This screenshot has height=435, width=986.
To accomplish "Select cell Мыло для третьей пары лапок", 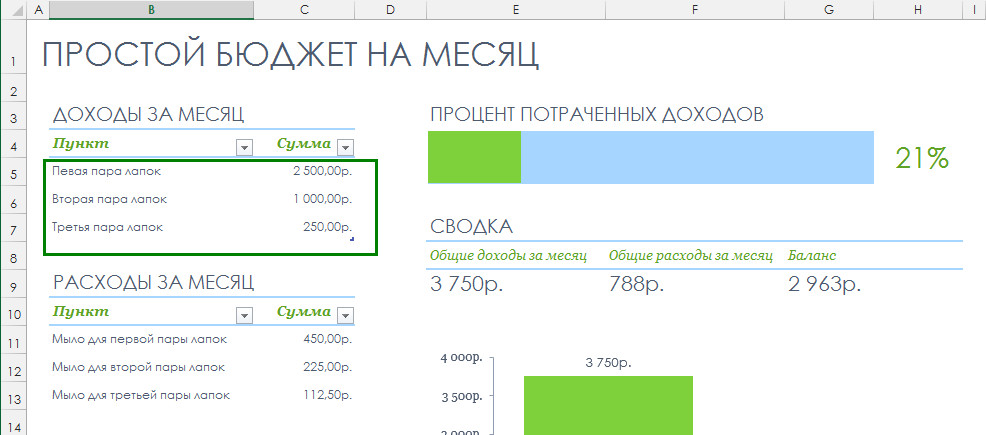I will tap(152, 395).
